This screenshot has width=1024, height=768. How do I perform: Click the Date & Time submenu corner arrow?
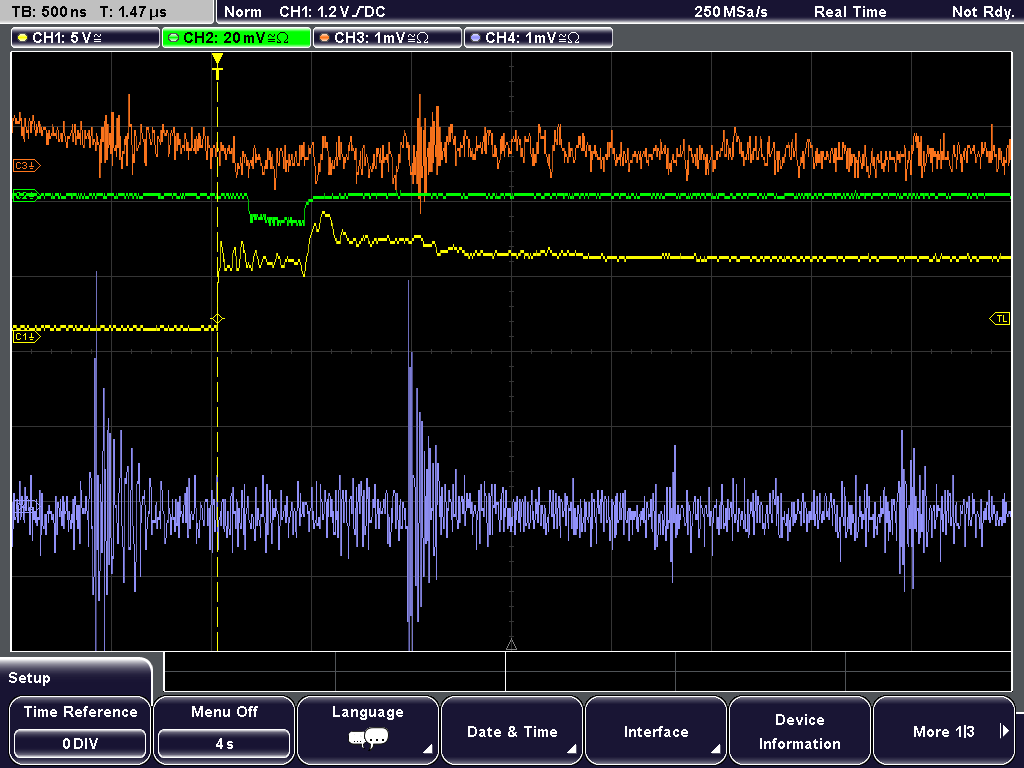click(x=571, y=749)
